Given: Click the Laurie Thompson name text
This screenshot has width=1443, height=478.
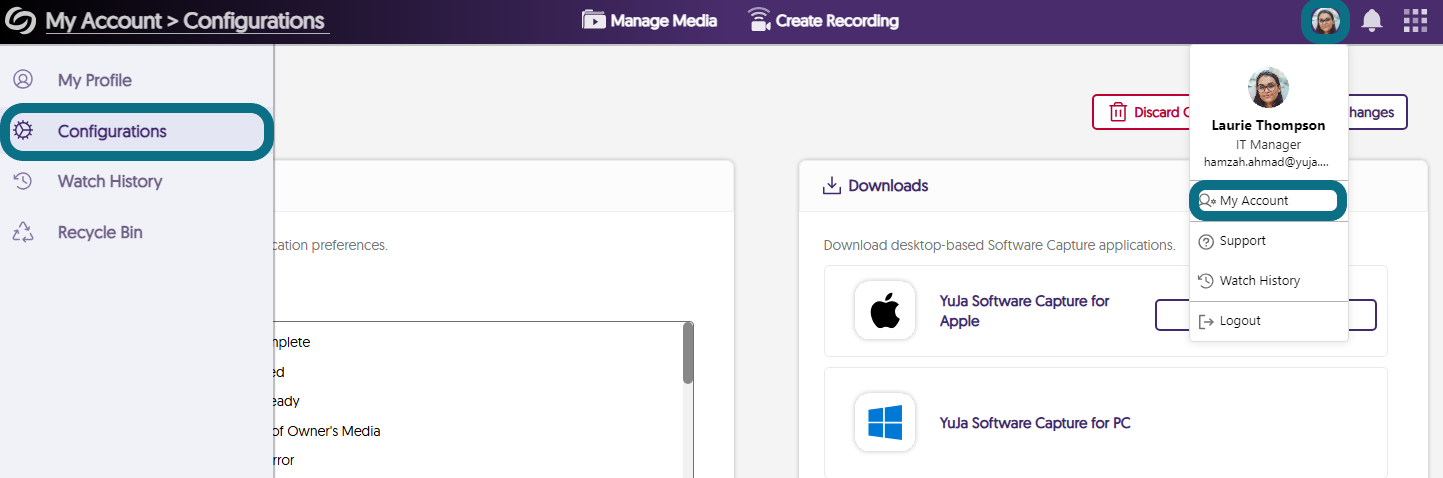Looking at the screenshot, I should 1268,126.
